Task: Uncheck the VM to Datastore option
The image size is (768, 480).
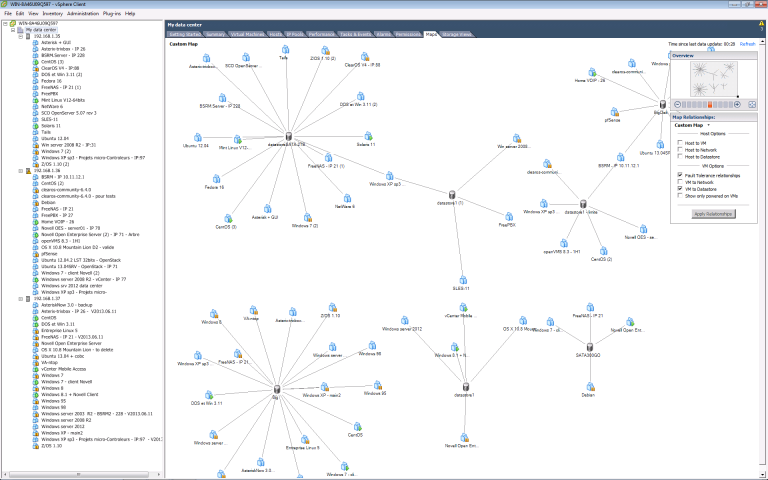Action: 680,189
